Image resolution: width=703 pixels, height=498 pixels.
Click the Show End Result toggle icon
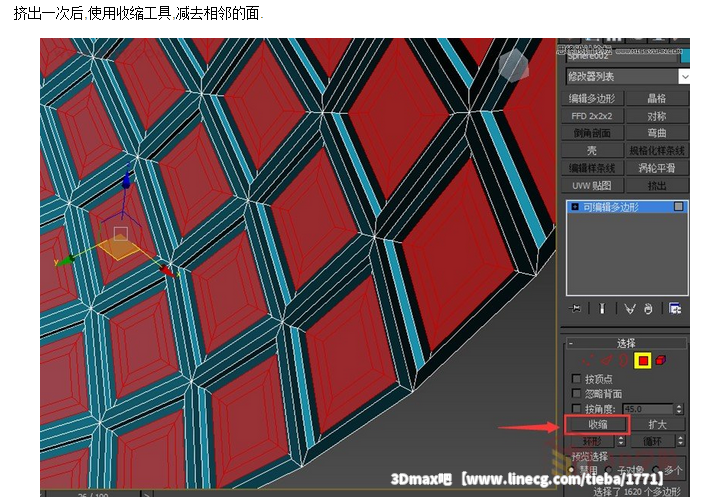(x=602, y=308)
